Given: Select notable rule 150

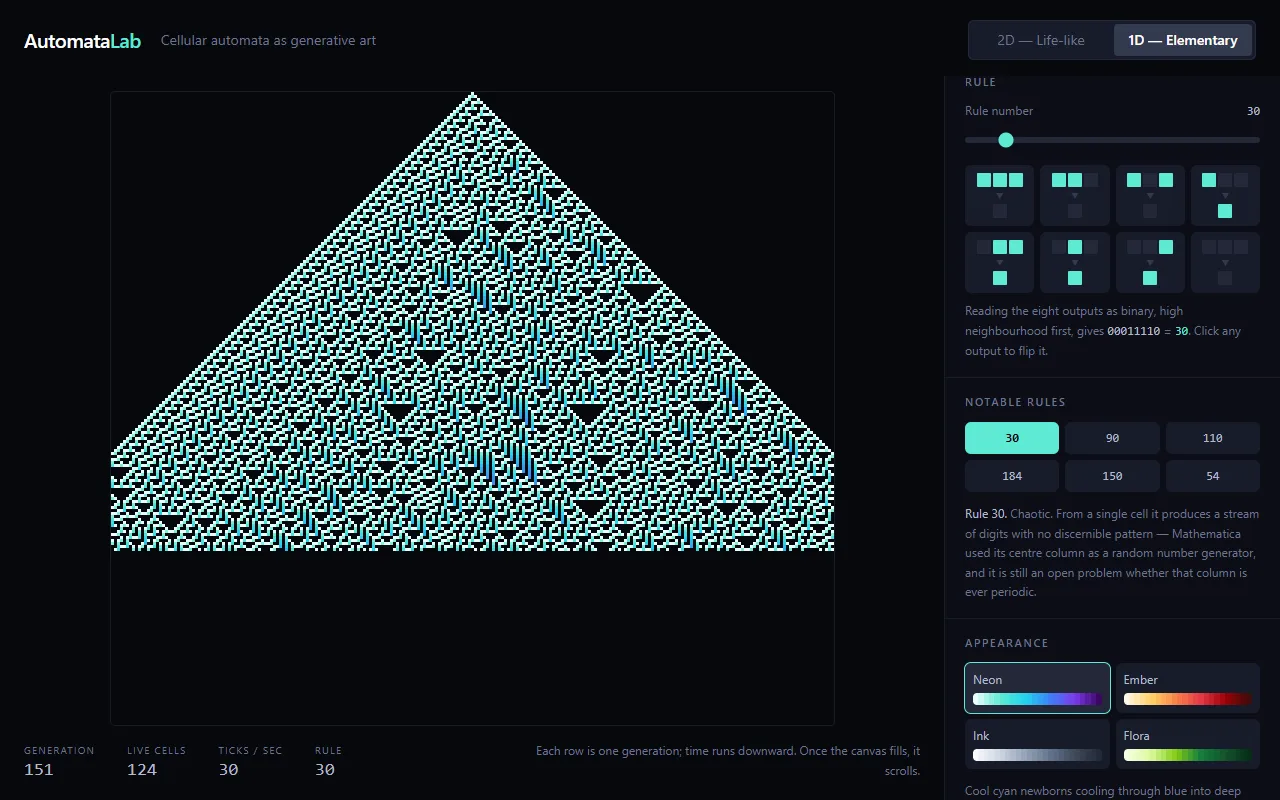Looking at the screenshot, I should click(1112, 476).
